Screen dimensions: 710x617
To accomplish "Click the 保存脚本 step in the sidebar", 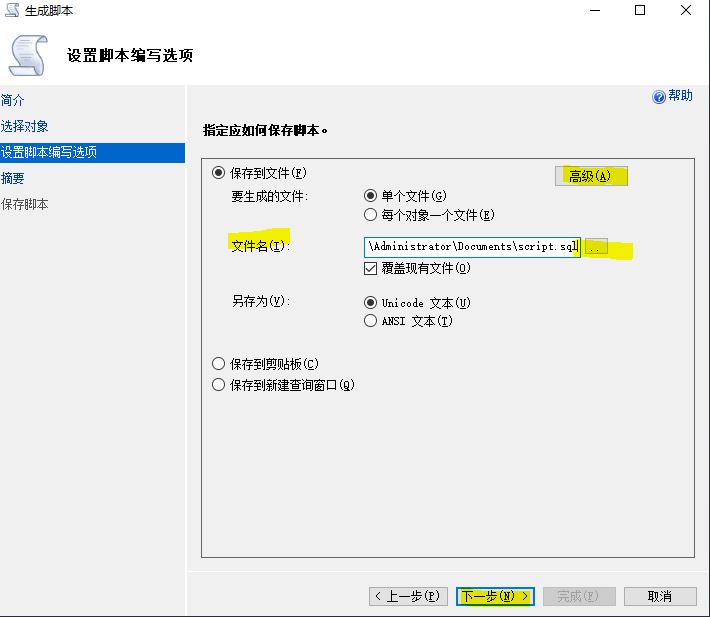I will (24, 204).
